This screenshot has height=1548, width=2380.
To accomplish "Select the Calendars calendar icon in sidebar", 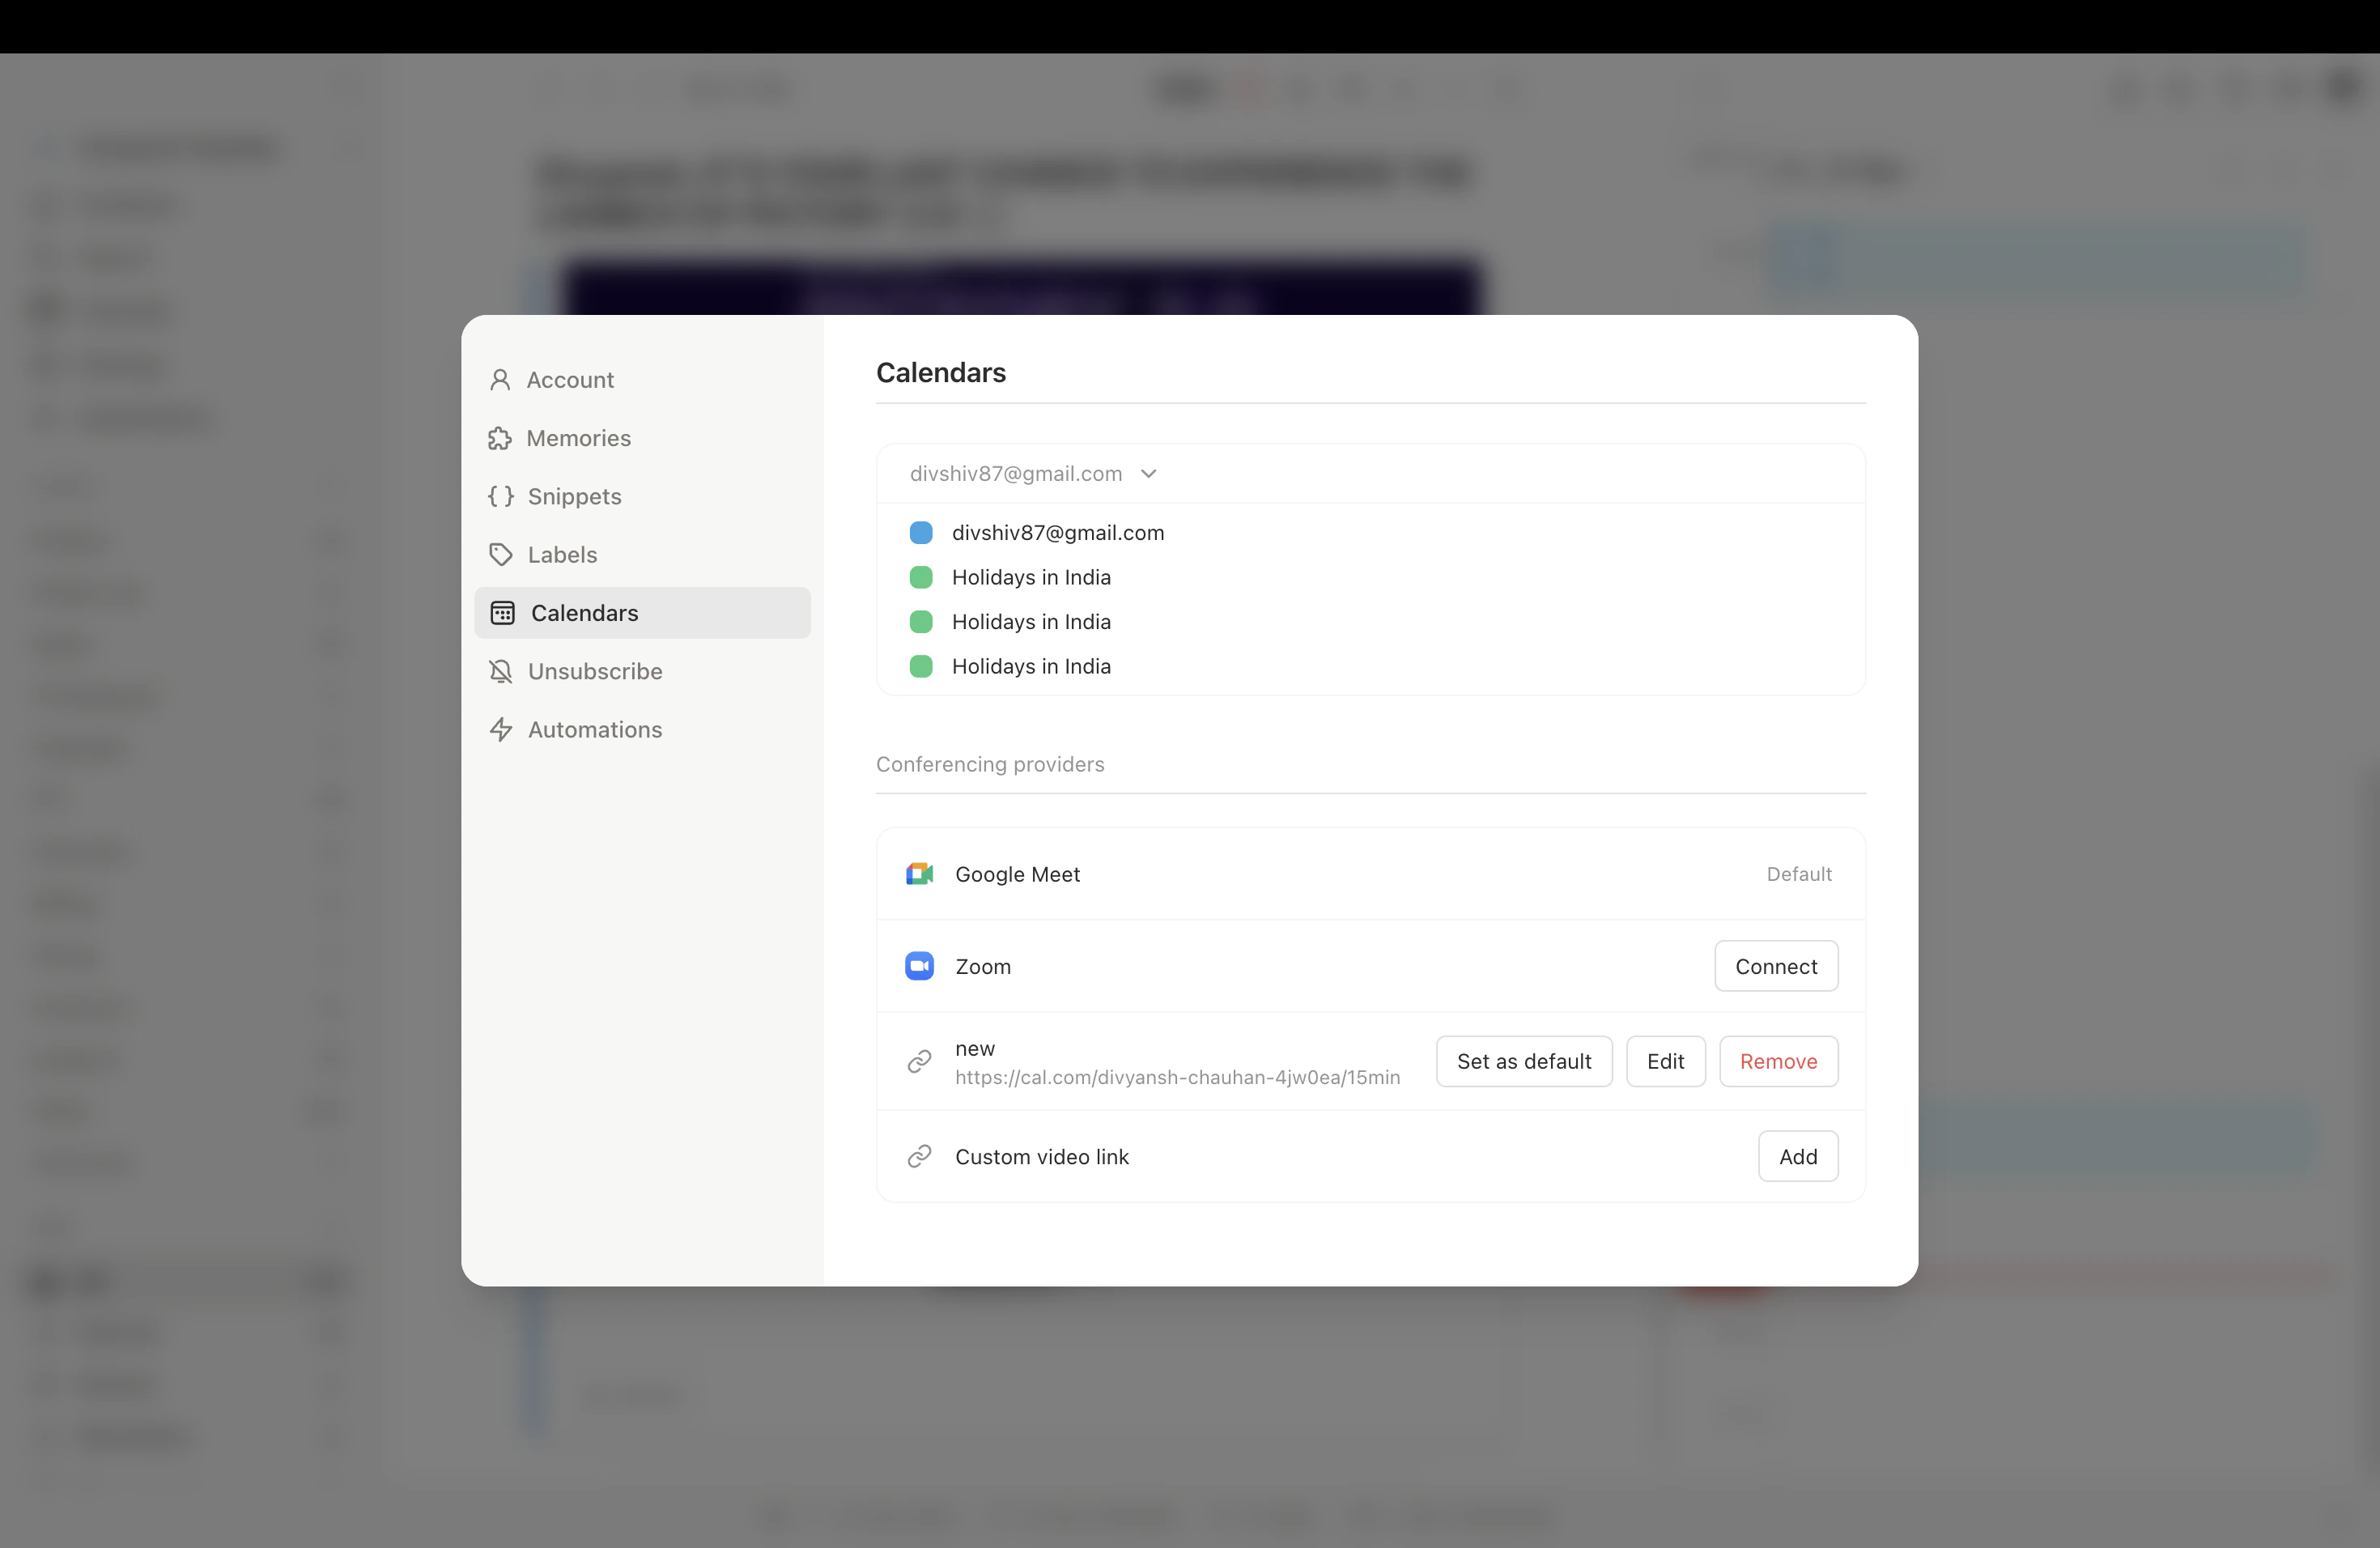I will [501, 613].
